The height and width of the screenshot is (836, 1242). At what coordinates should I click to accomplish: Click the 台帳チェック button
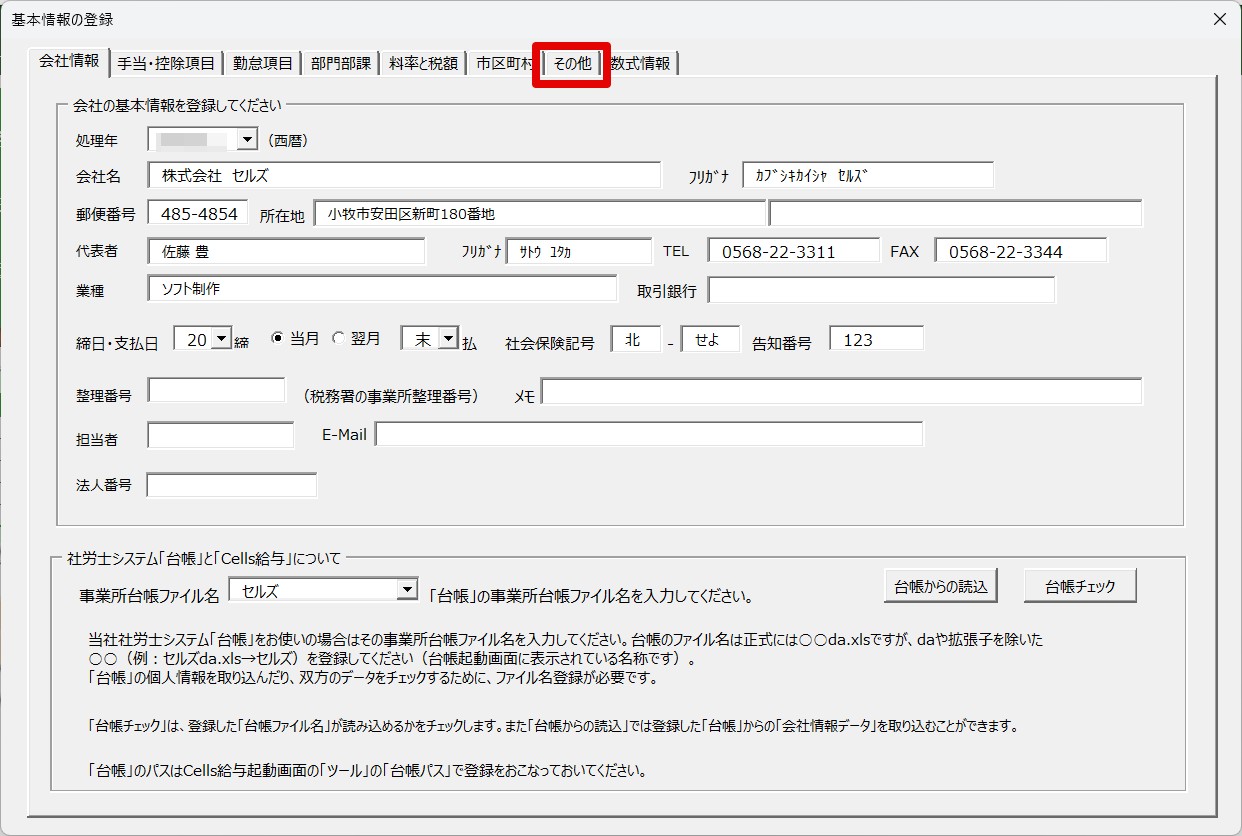pyautogui.click(x=1080, y=587)
